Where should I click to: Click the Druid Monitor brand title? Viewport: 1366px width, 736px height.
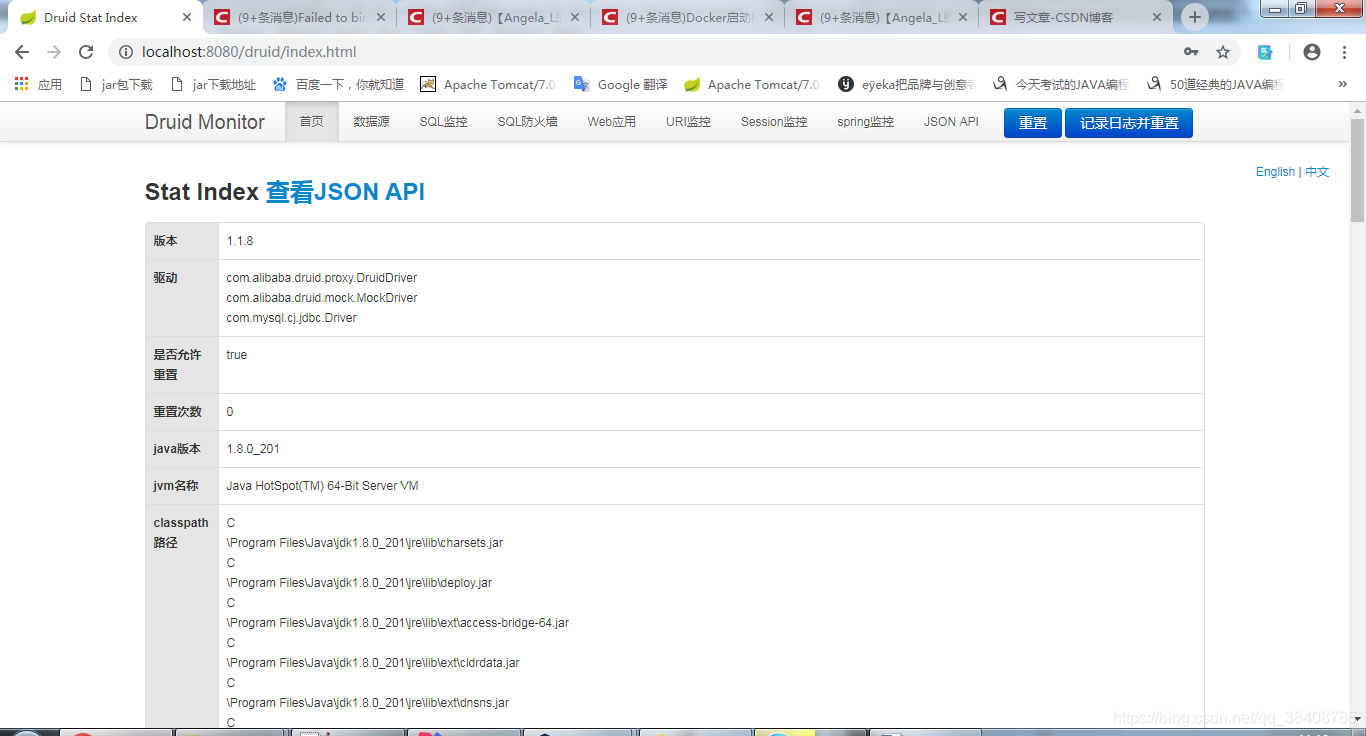(x=205, y=122)
